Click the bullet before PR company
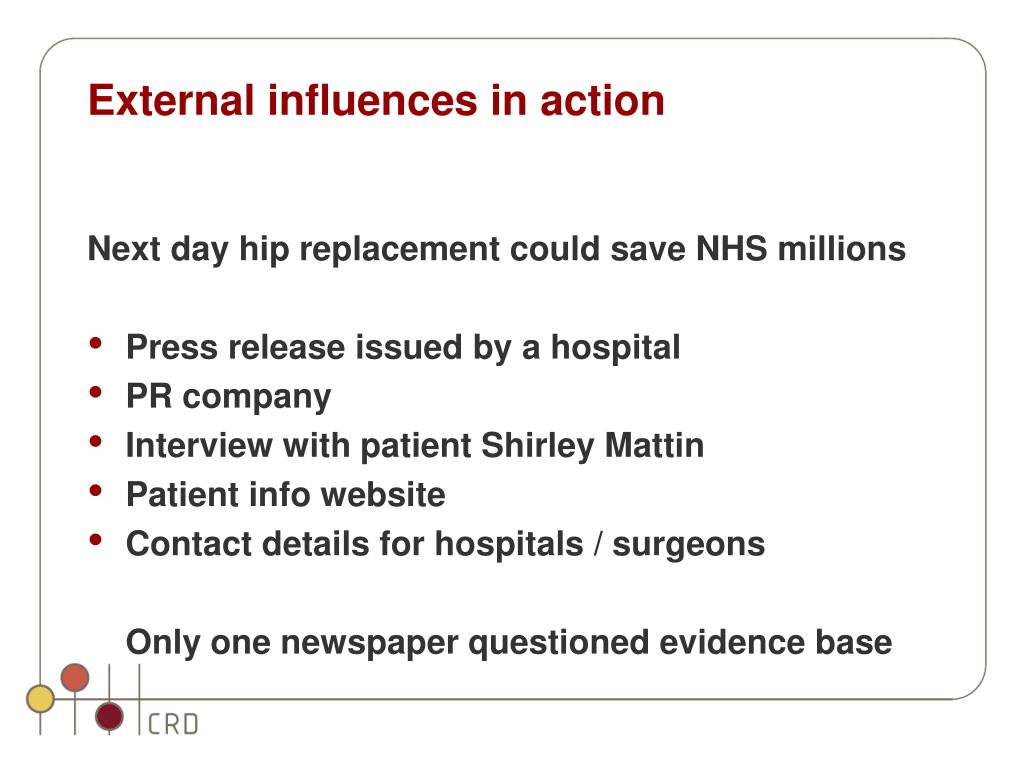The width and height of the screenshot is (1024, 768). (96, 392)
